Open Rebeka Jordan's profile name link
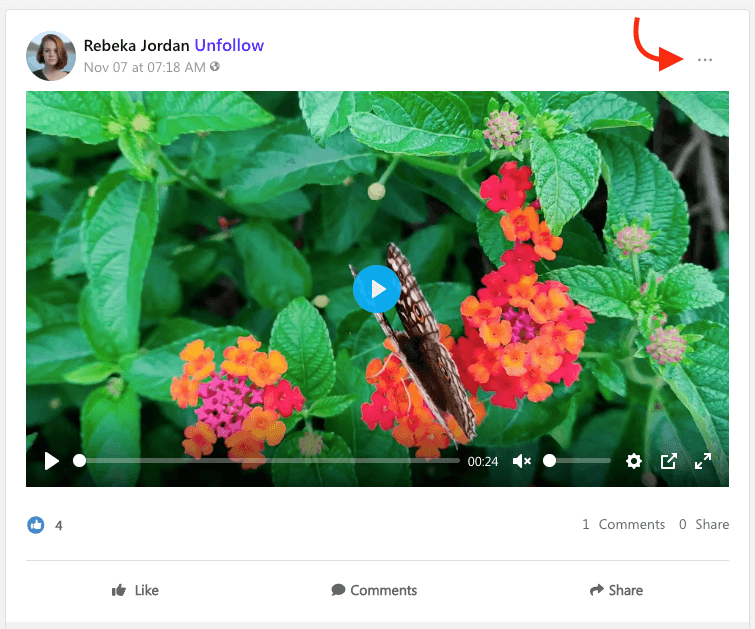The image size is (755, 629). coord(136,46)
